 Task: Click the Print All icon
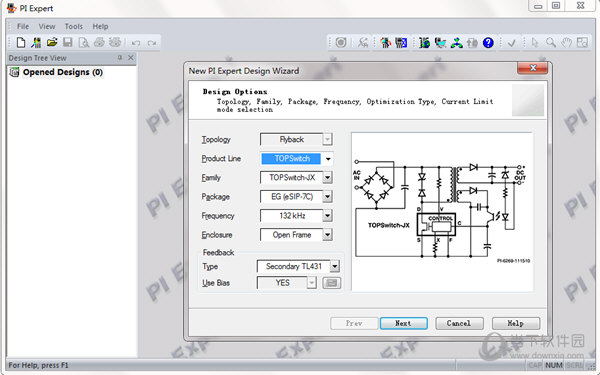[115, 42]
